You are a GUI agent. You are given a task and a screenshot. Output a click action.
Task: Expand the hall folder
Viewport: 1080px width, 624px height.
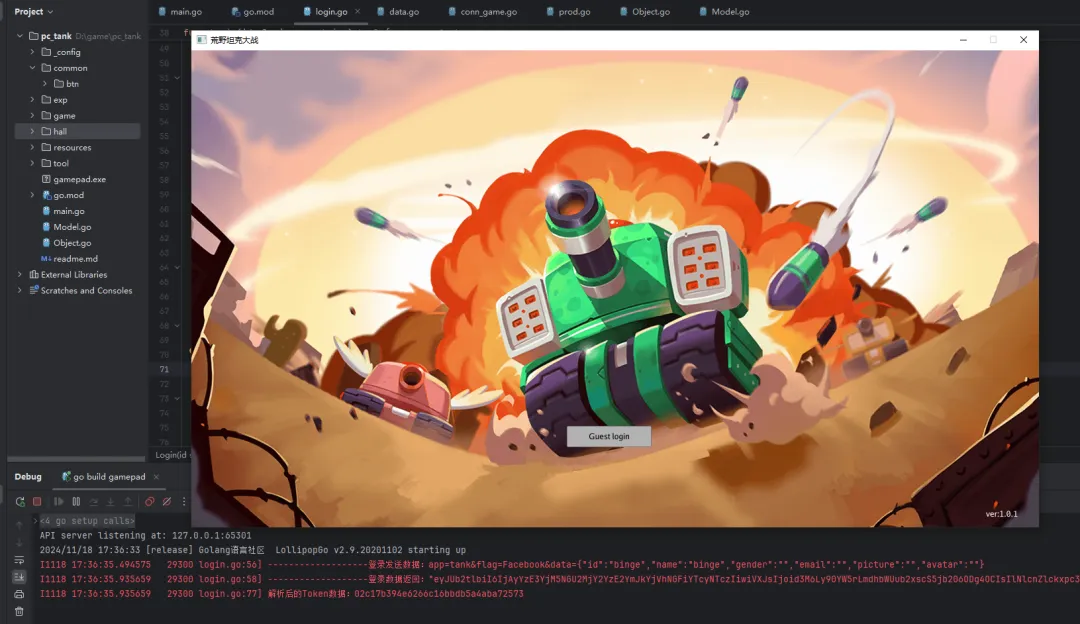[32, 131]
